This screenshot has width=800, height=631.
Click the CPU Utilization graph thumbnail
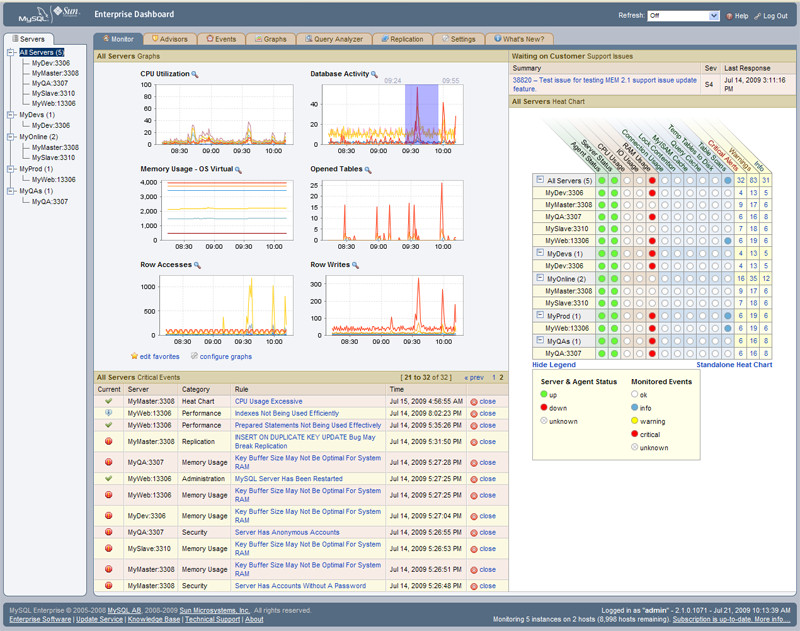[x=224, y=115]
